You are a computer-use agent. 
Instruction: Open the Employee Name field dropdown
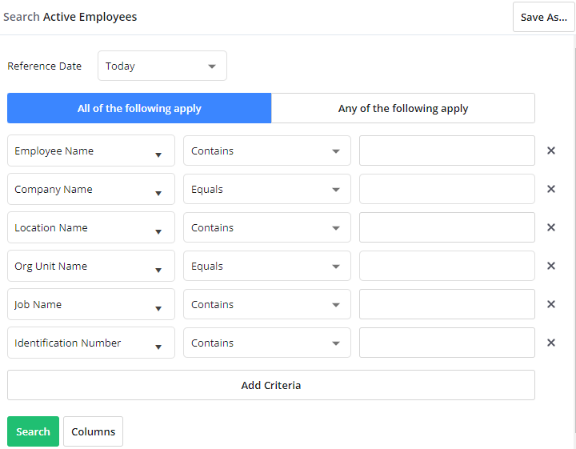(x=91, y=151)
